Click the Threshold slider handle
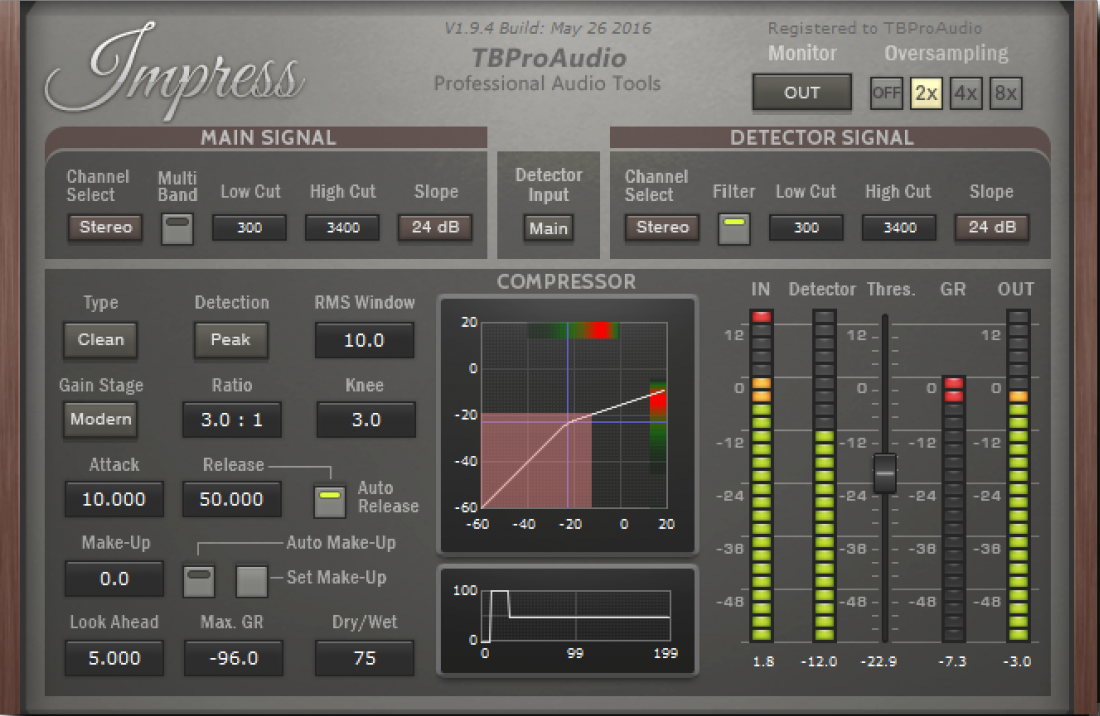This screenshot has width=1100, height=716. click(885, 473)
